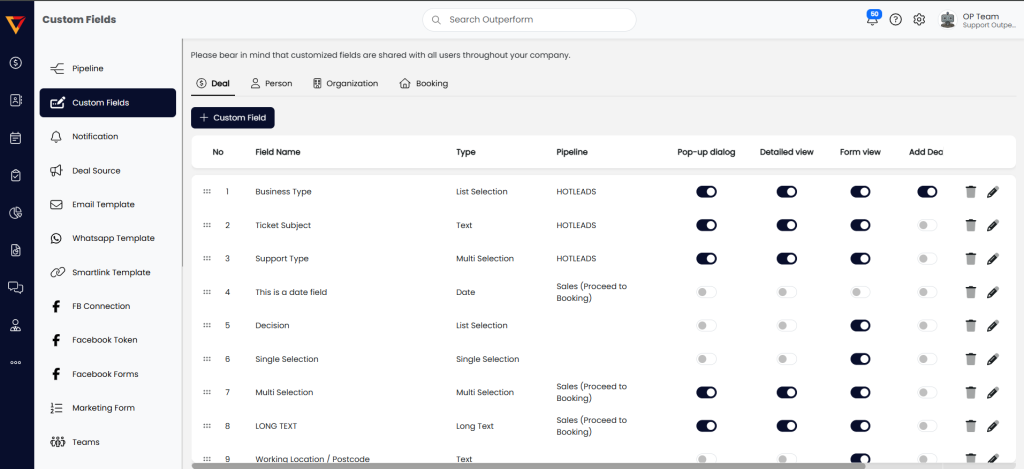Expand the three dots more menu in left rail
The height and width of the screenshot is (469, 1024).
tap(15, 362)
